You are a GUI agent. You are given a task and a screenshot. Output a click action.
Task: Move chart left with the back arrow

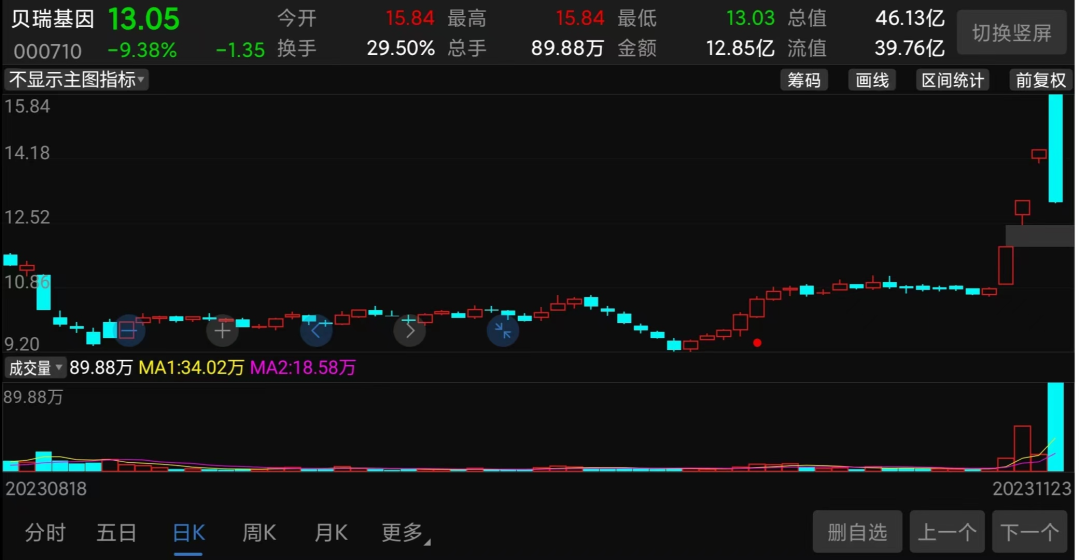[x=316, y=331]
